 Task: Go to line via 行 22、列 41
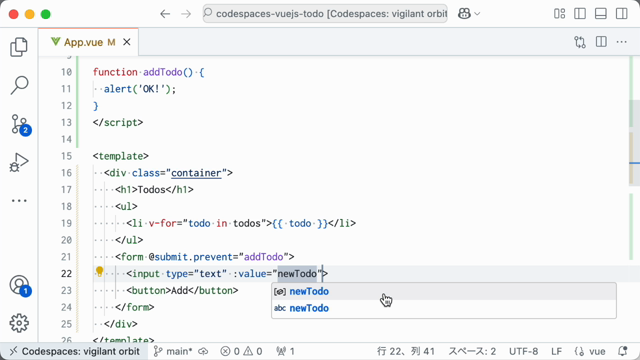coord(406,351)
